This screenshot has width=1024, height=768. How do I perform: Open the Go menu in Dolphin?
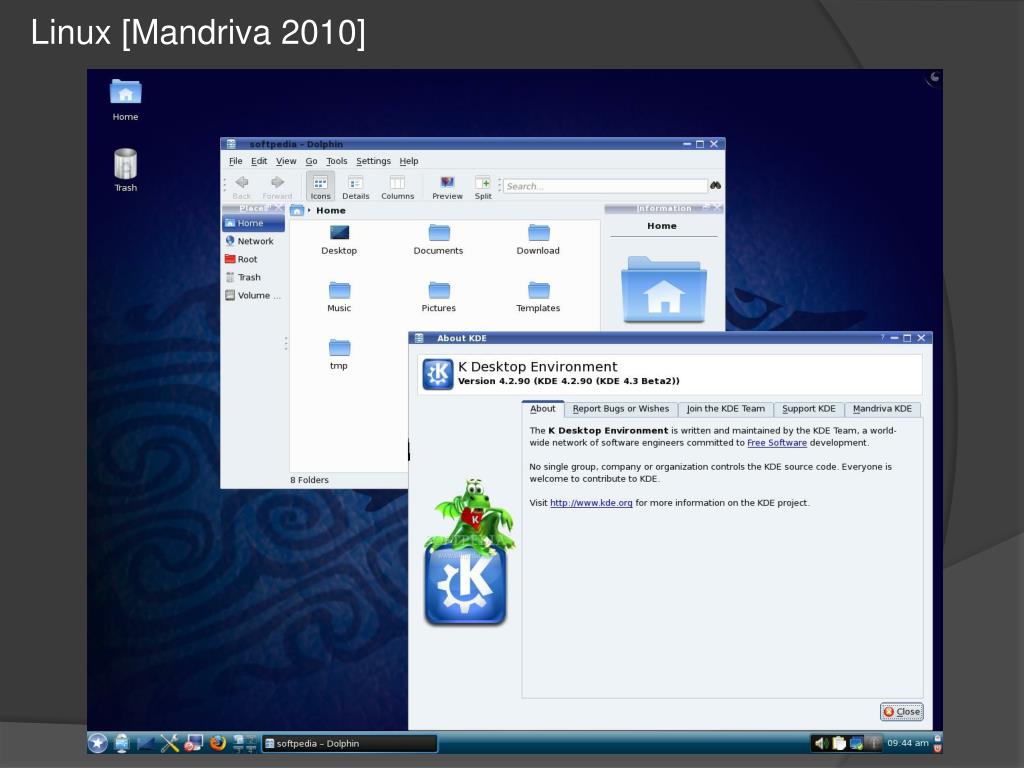pyautogui.click(x=312, y=161)
